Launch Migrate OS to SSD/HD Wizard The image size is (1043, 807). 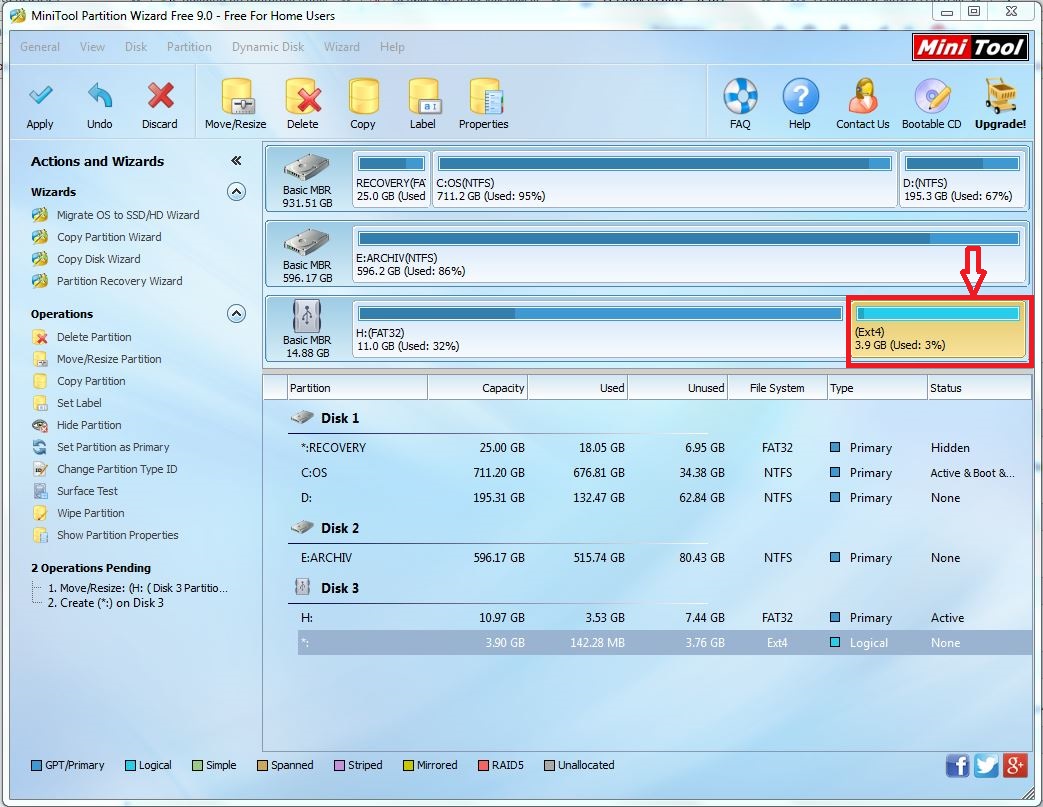tap(127, 215)
